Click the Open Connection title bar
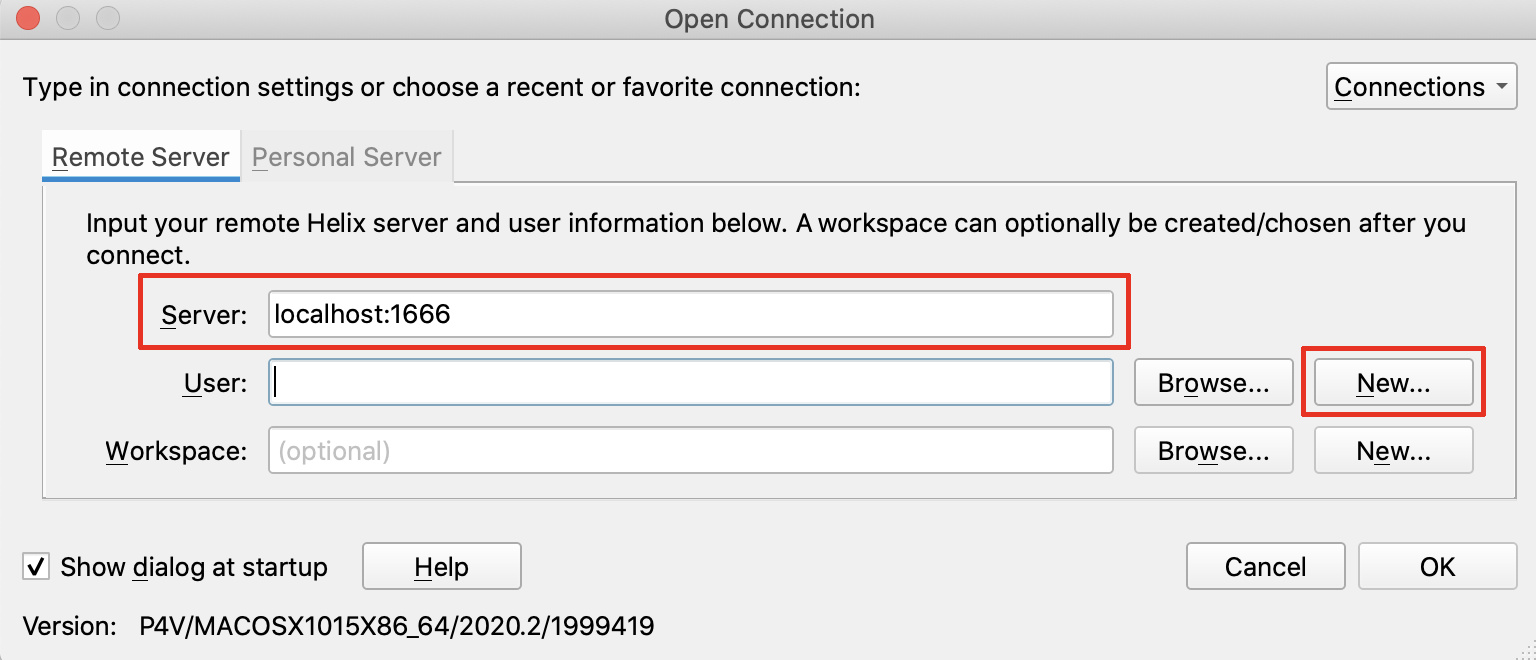The image size is (1536, 660). point(768,18)
